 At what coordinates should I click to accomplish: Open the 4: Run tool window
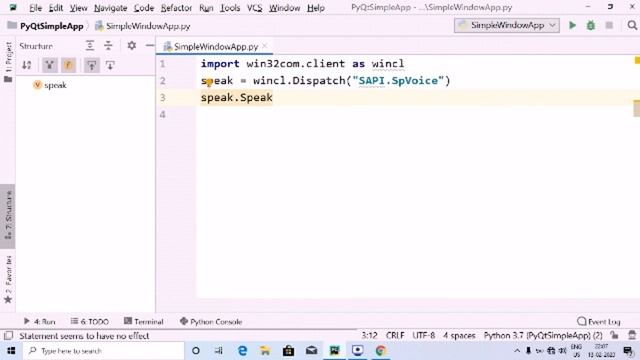click(39, 322)
